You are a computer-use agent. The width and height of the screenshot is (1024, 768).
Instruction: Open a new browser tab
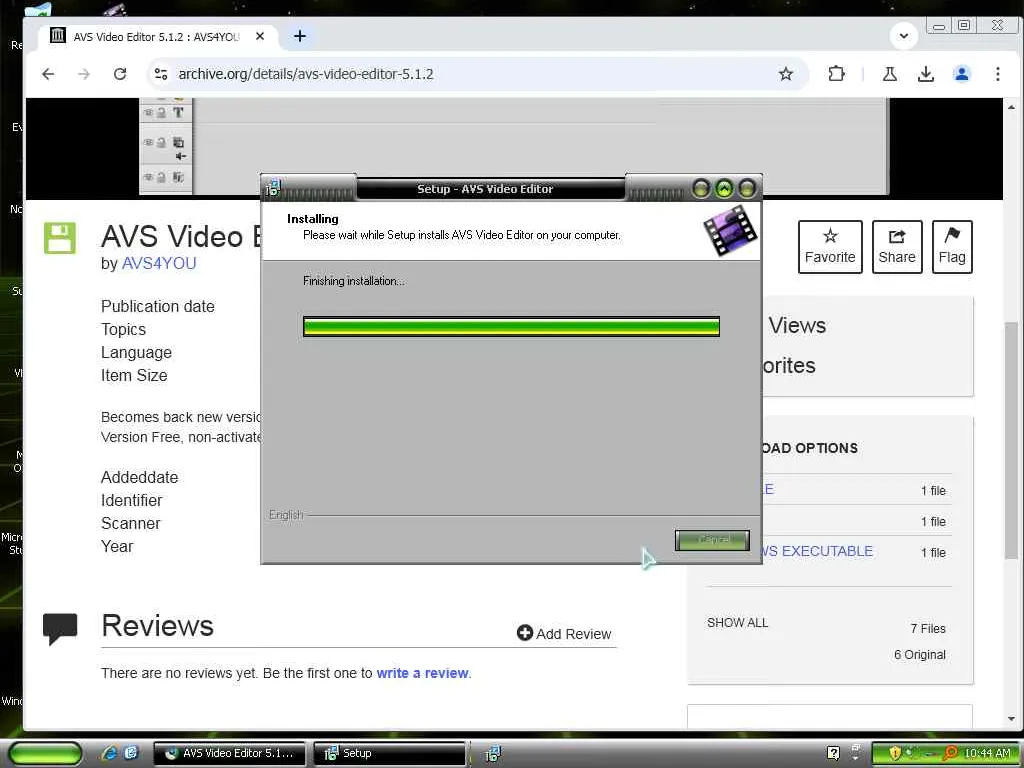pos(300,37)
